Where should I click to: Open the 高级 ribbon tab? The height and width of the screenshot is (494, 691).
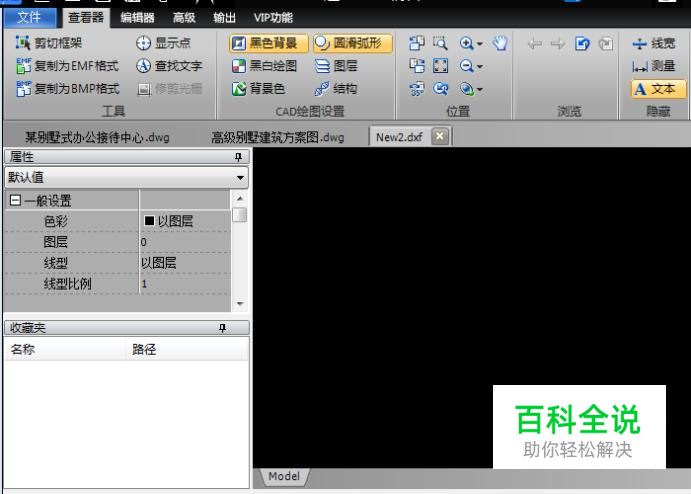(184, 18)
